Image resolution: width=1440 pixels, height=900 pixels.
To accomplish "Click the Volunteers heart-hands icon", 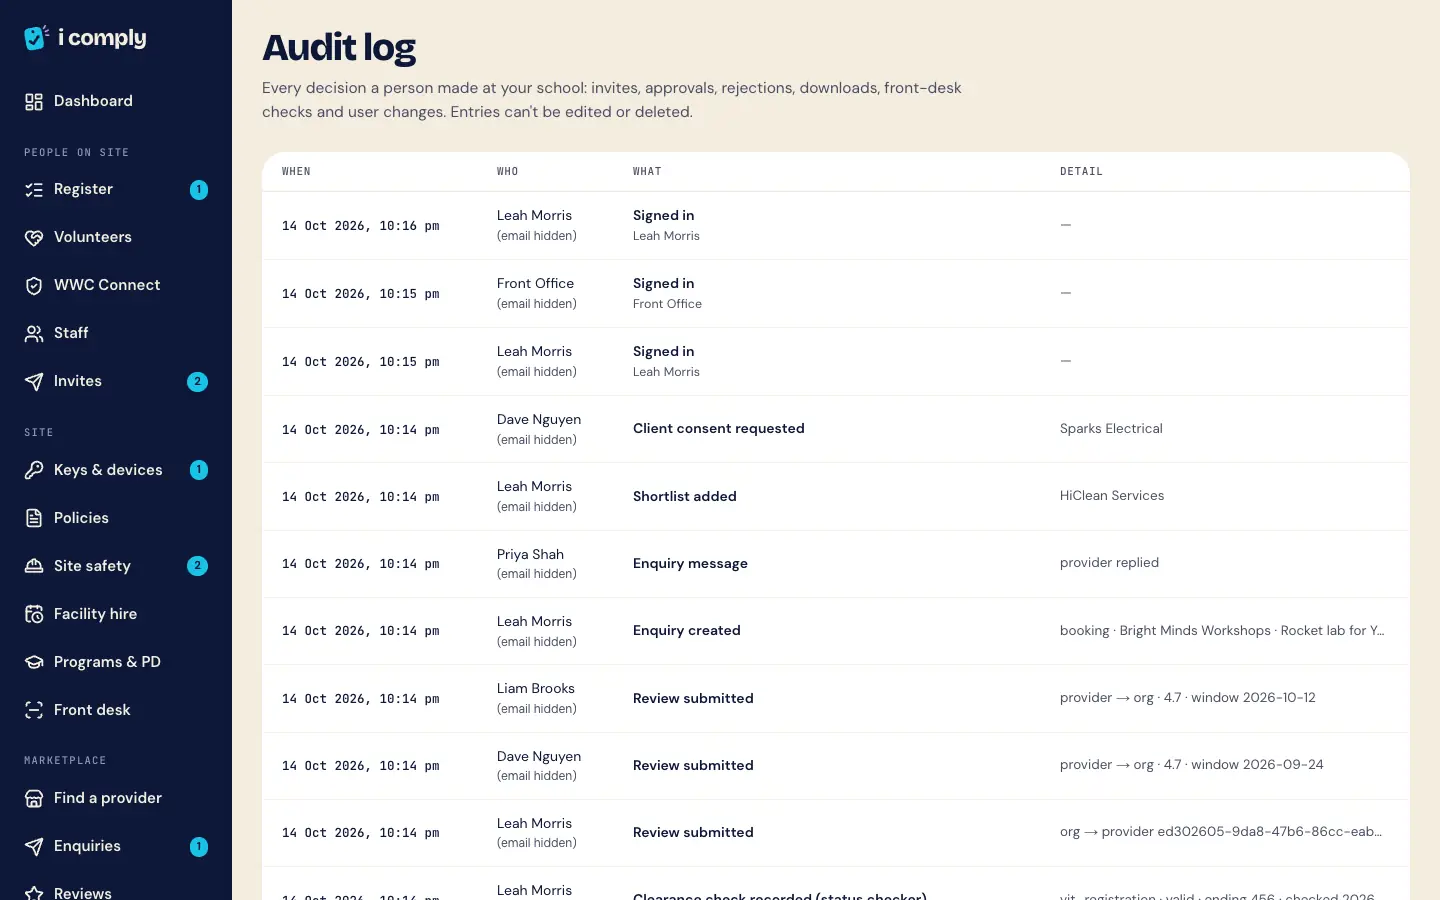I will pyautogui.click(x=34, y=237).
